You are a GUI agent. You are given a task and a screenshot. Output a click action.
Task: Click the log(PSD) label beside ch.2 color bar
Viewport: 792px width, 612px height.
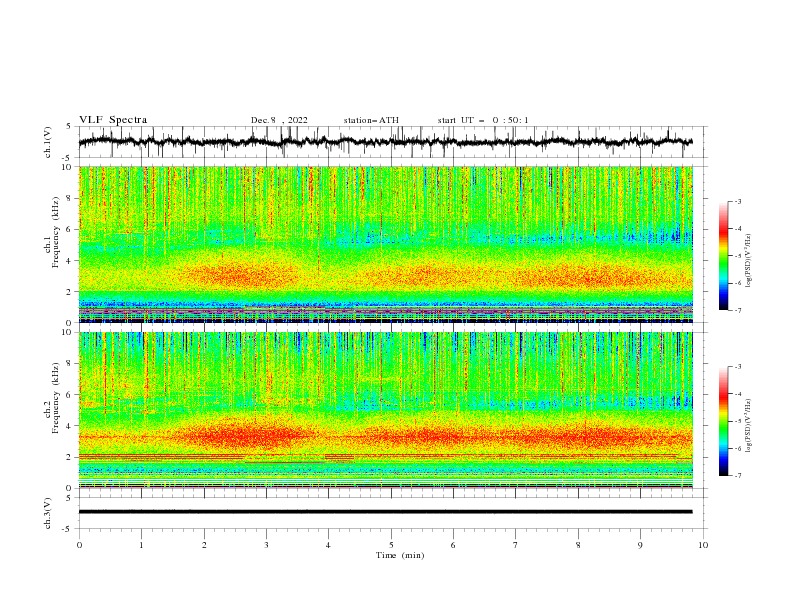(748, 426)
